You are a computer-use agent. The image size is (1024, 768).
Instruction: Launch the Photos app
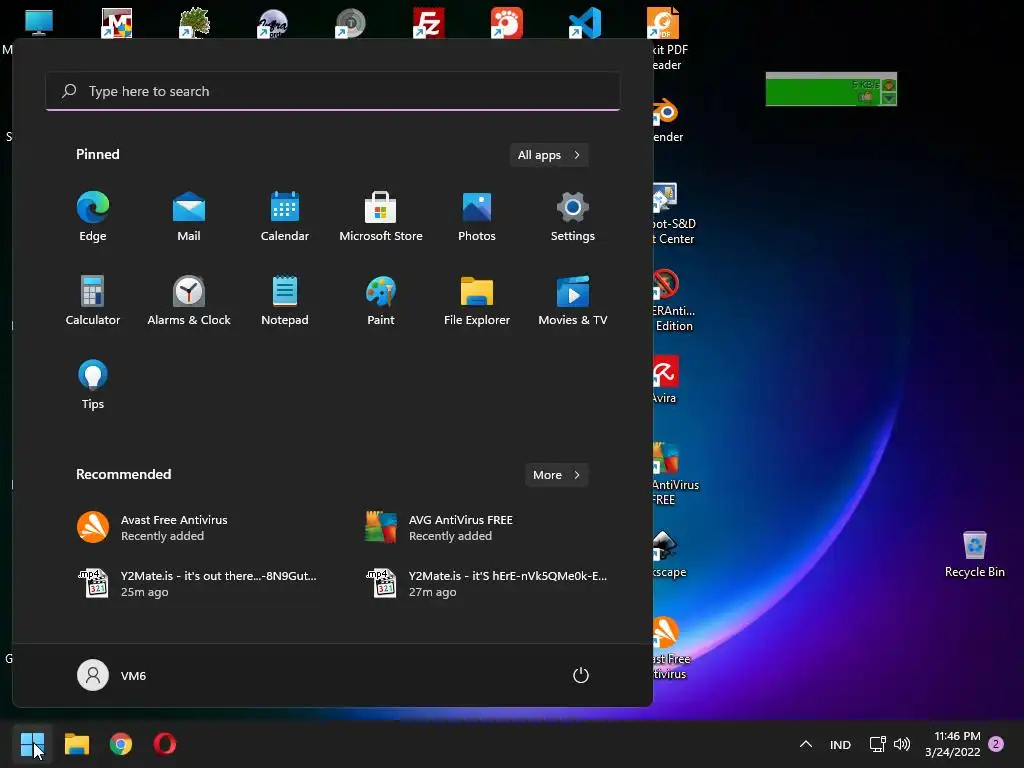click(x=477, y=217)
